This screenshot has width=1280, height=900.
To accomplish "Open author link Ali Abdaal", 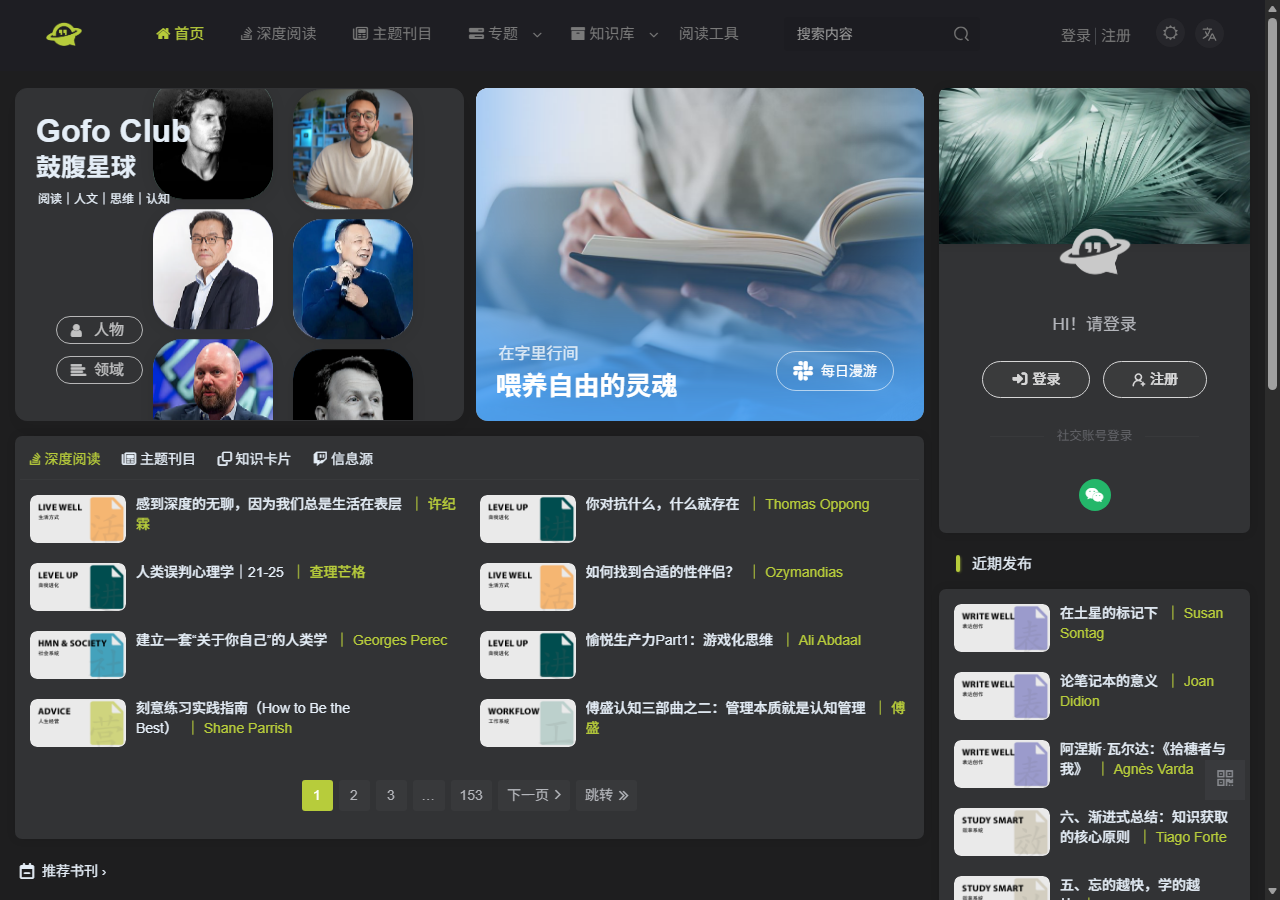I will 830,640.
